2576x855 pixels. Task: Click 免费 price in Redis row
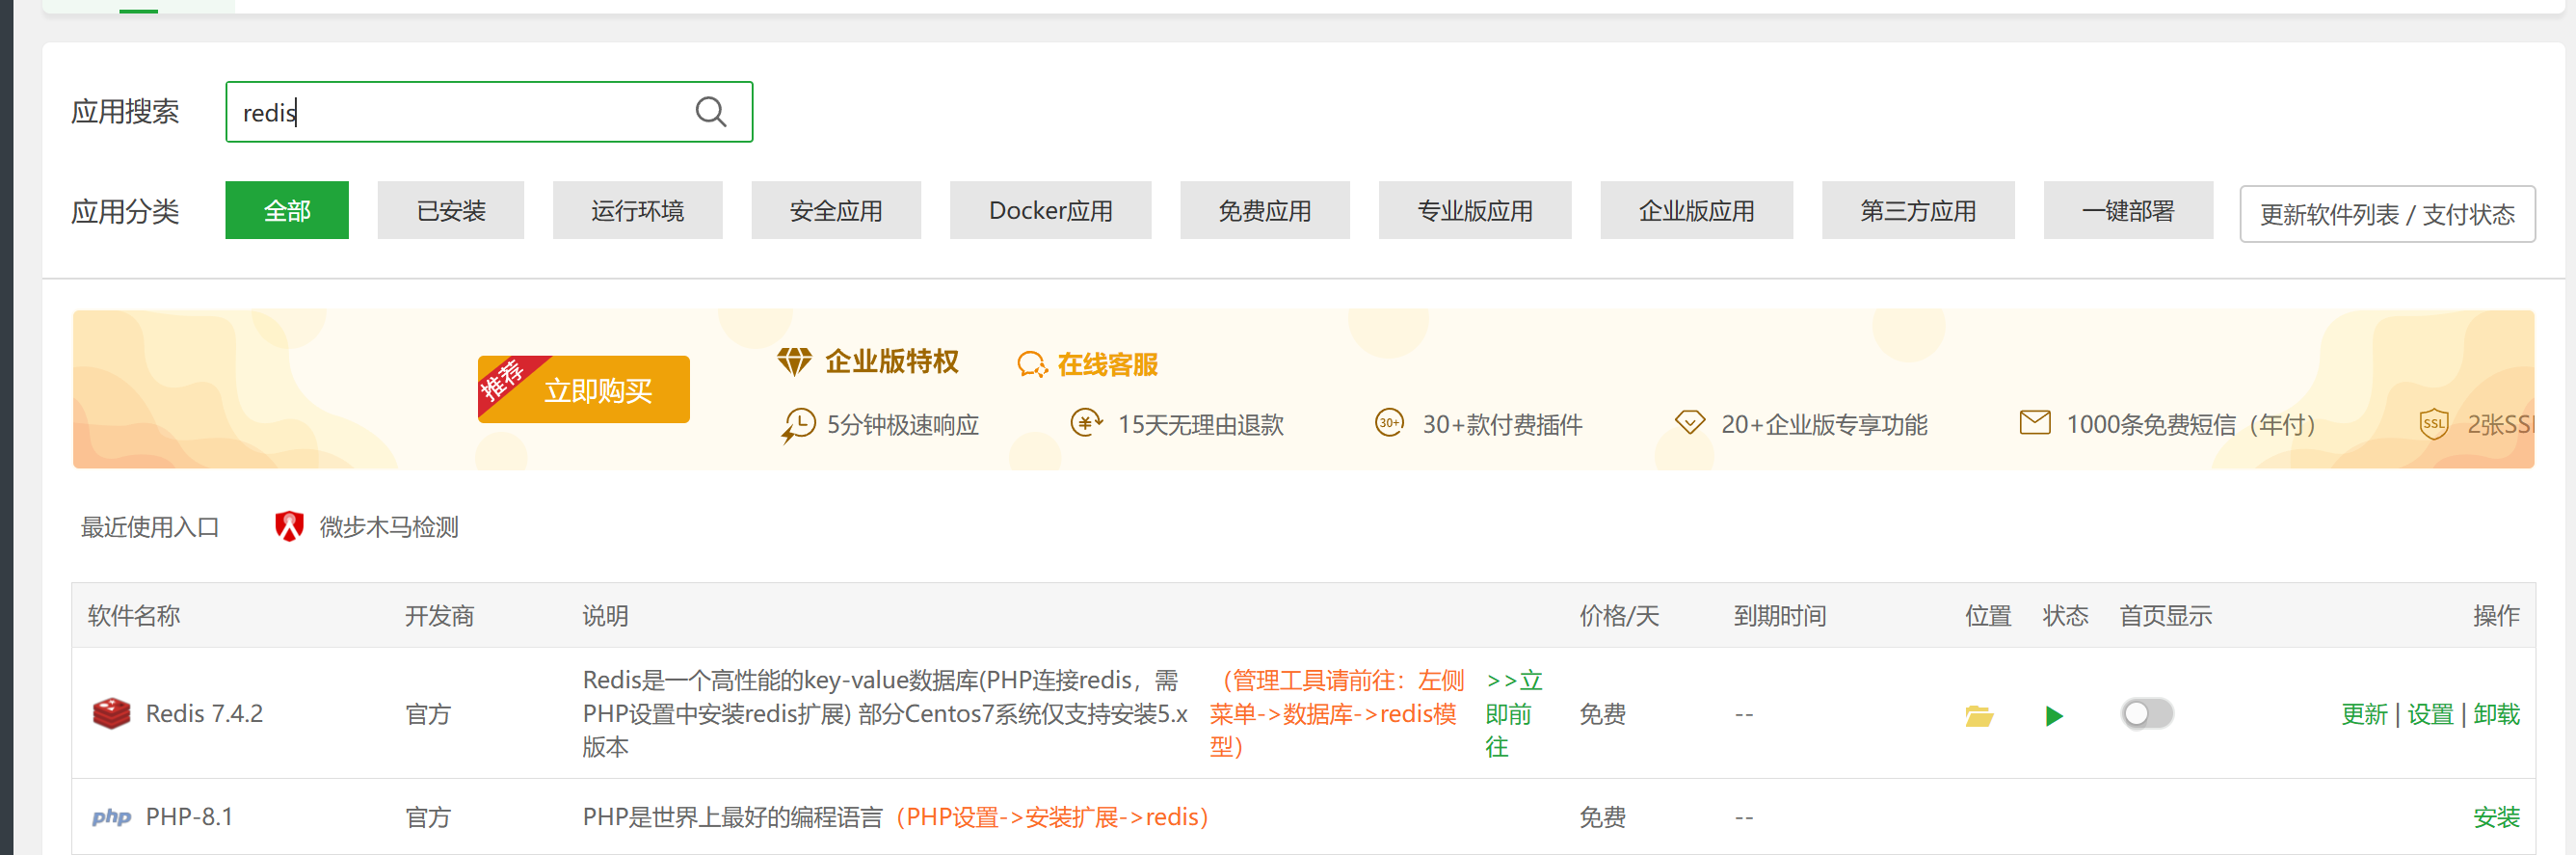point(1602,714)
